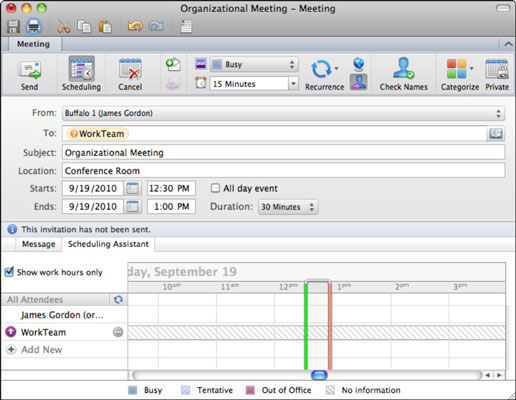Click the Check Names icon
The width and height of the screenshot is (516, 400).
pos(403,68)
